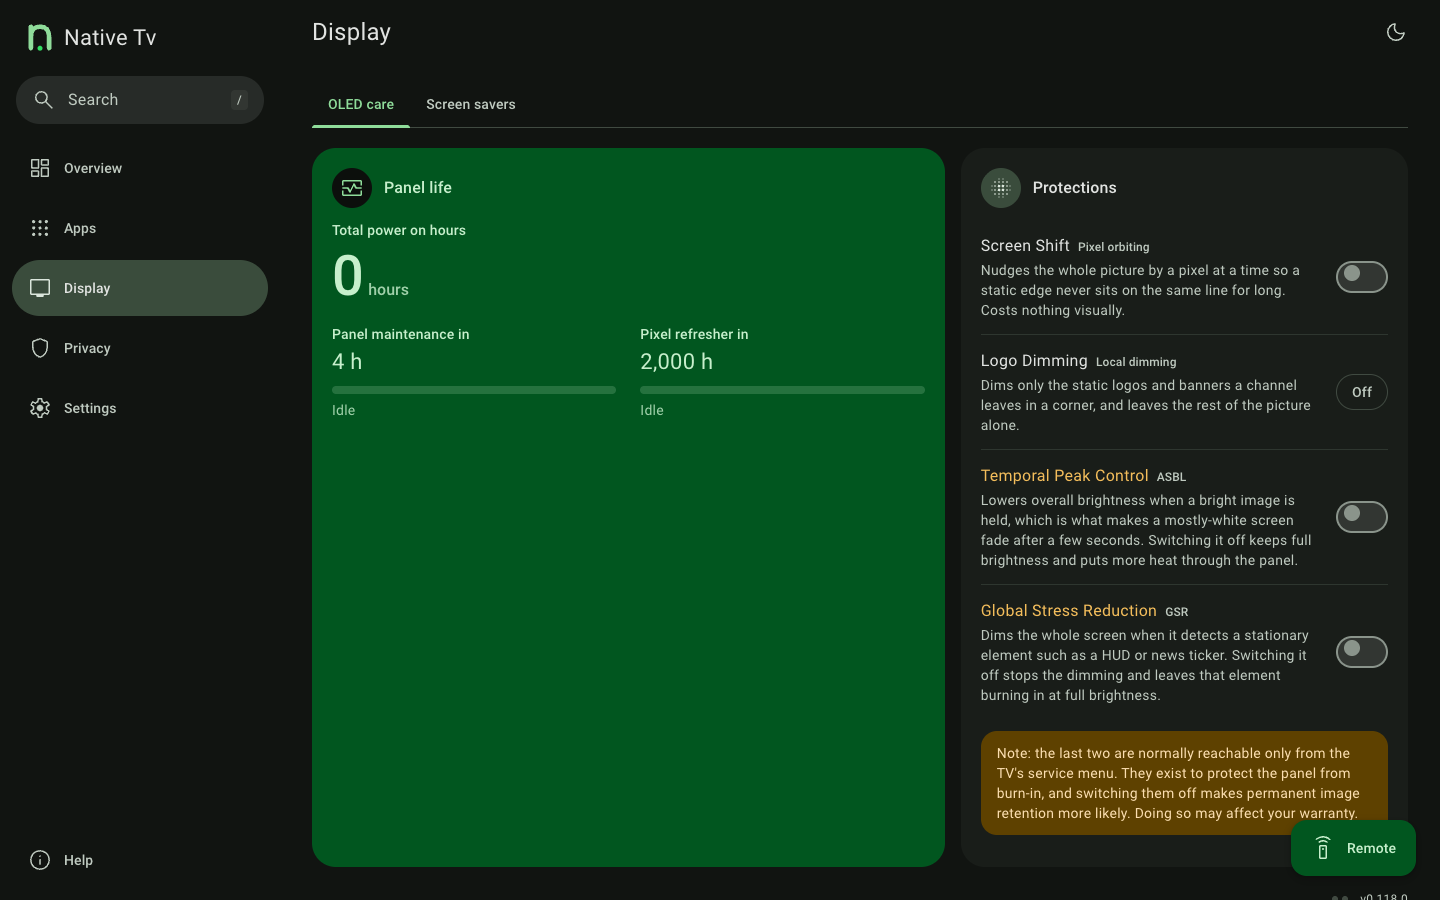This screenshot has height=900, width=1440.
Task: Enable the Screen Shift toggle
Action: 1362,277
